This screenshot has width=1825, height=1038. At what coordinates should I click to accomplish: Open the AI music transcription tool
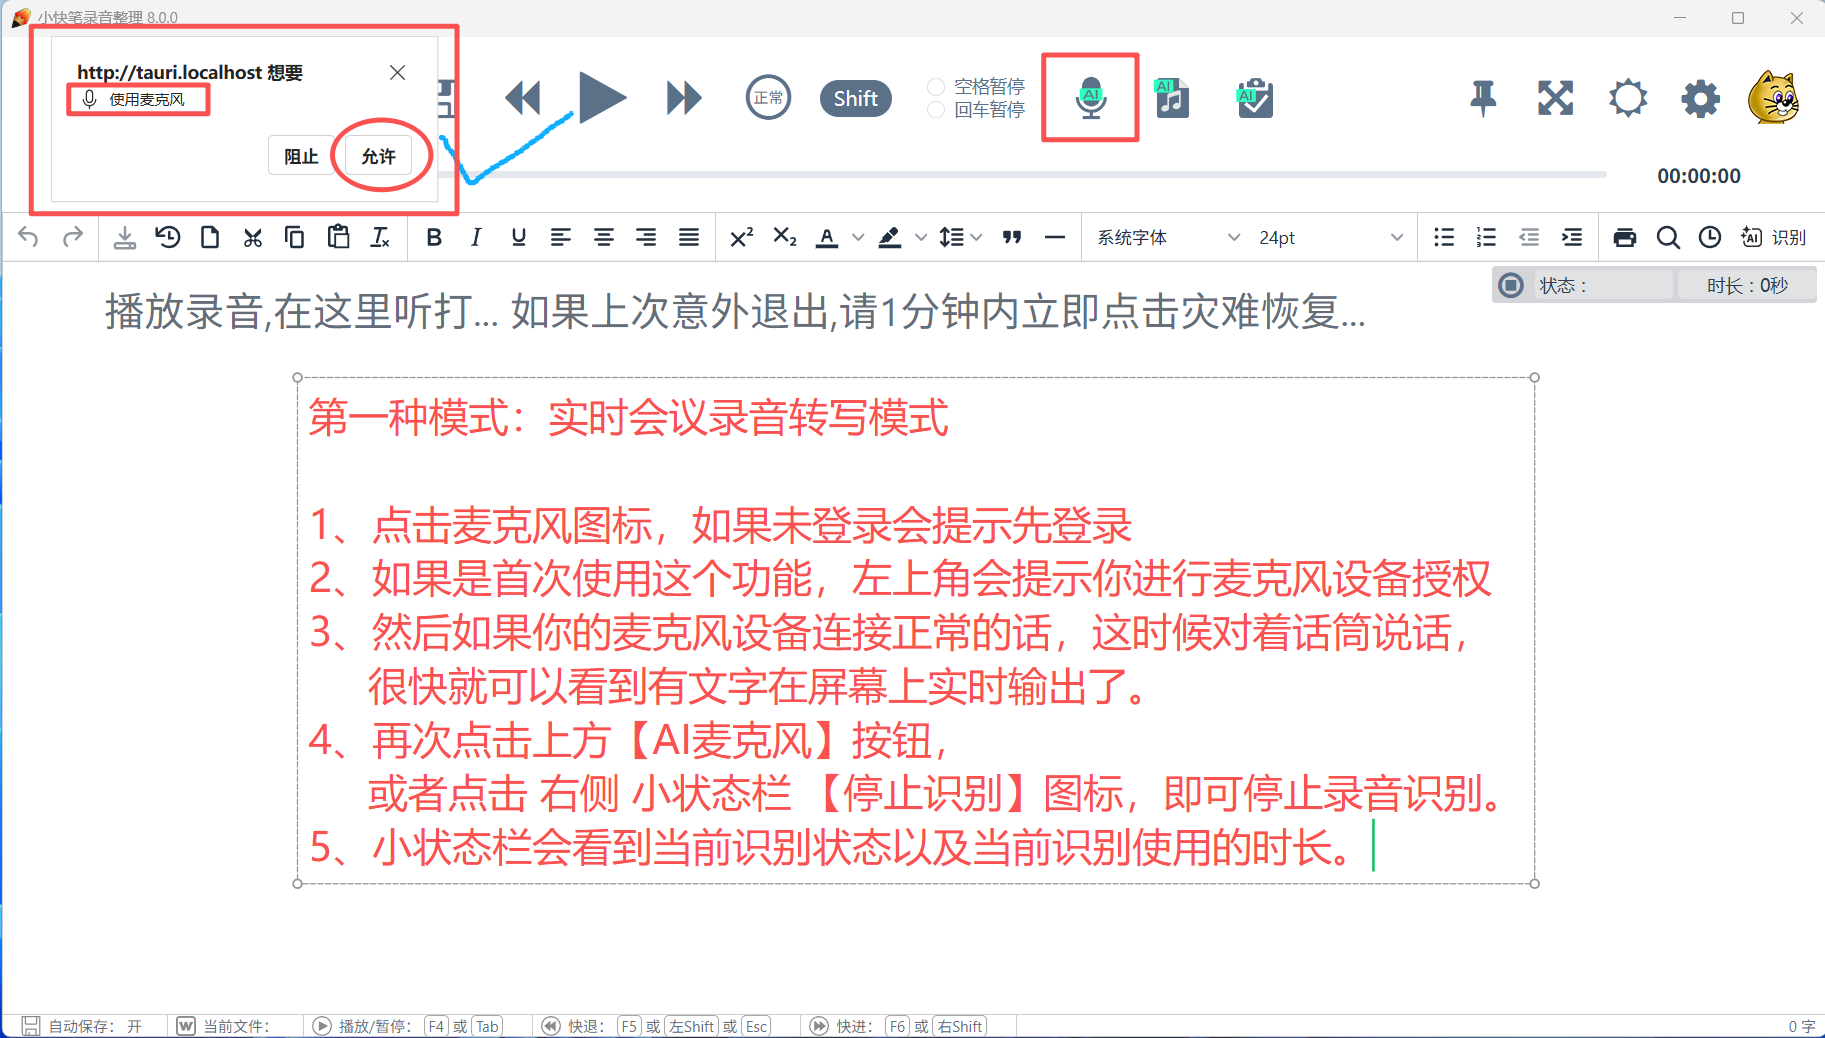coord(1171,97)
